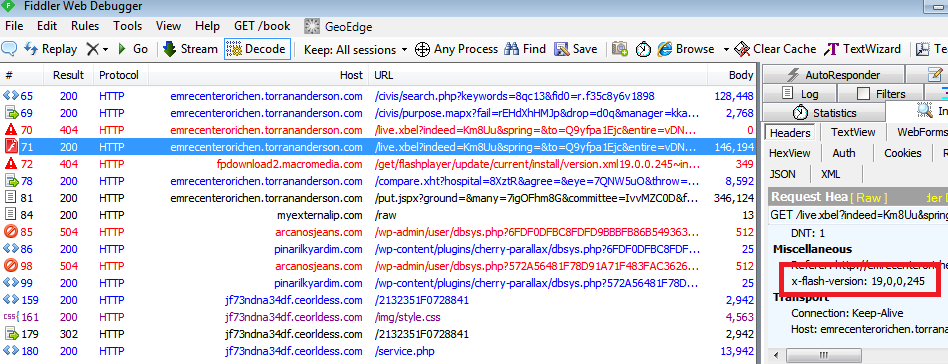The height and width of the screenshot is (364, 948).
Task: Click the Raw link in Request Headers
Action: pyautogui.click(x=869, y=197)
